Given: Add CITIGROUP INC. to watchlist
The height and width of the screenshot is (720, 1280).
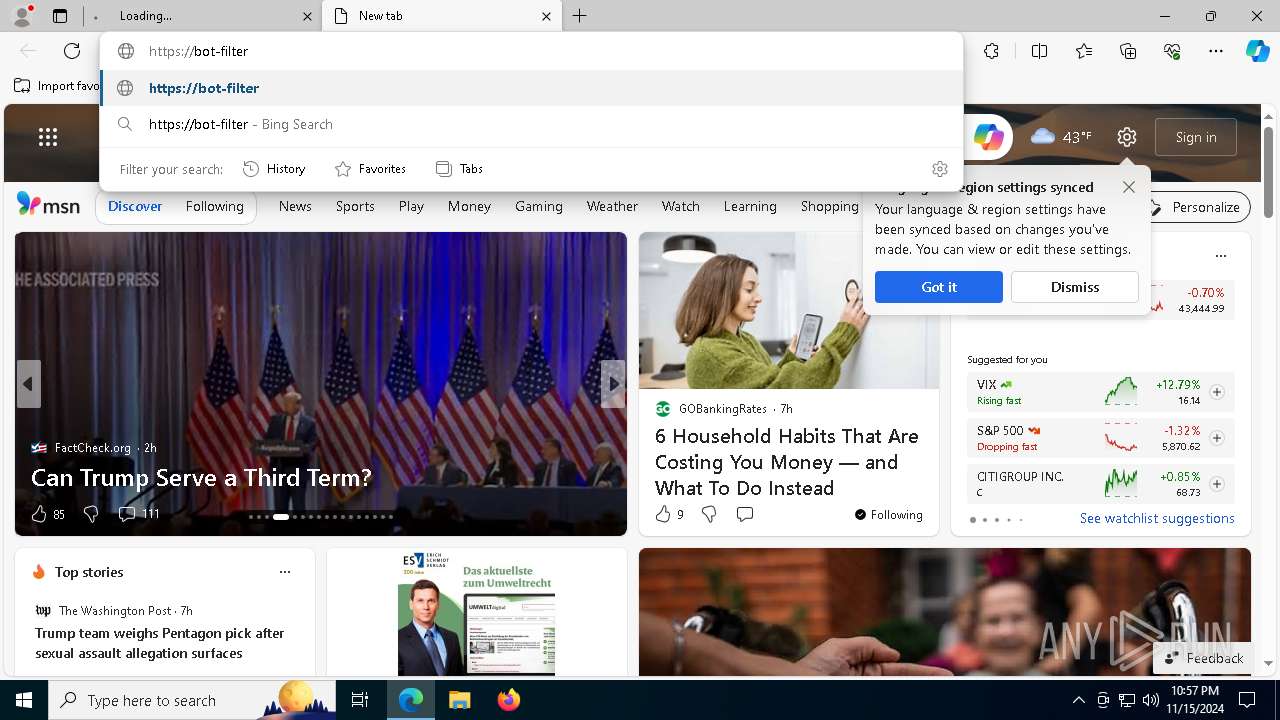Looking at the screenshot, I should [x=1217, y=484].
